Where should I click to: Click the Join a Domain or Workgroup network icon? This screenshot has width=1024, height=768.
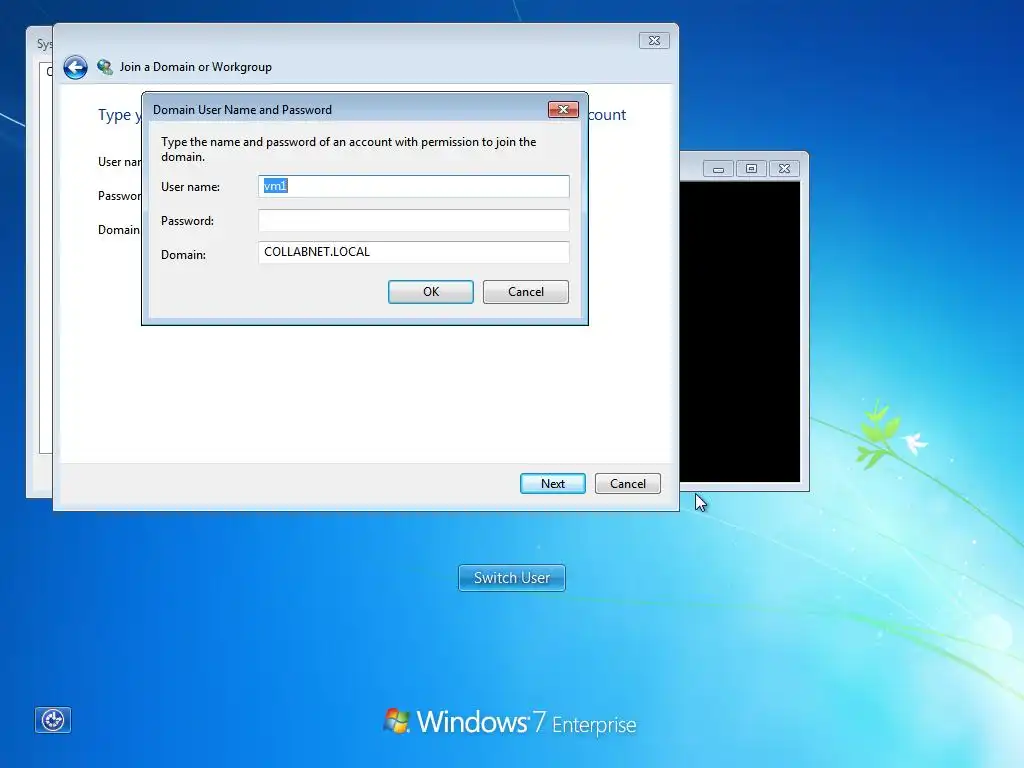coord(104,67)
